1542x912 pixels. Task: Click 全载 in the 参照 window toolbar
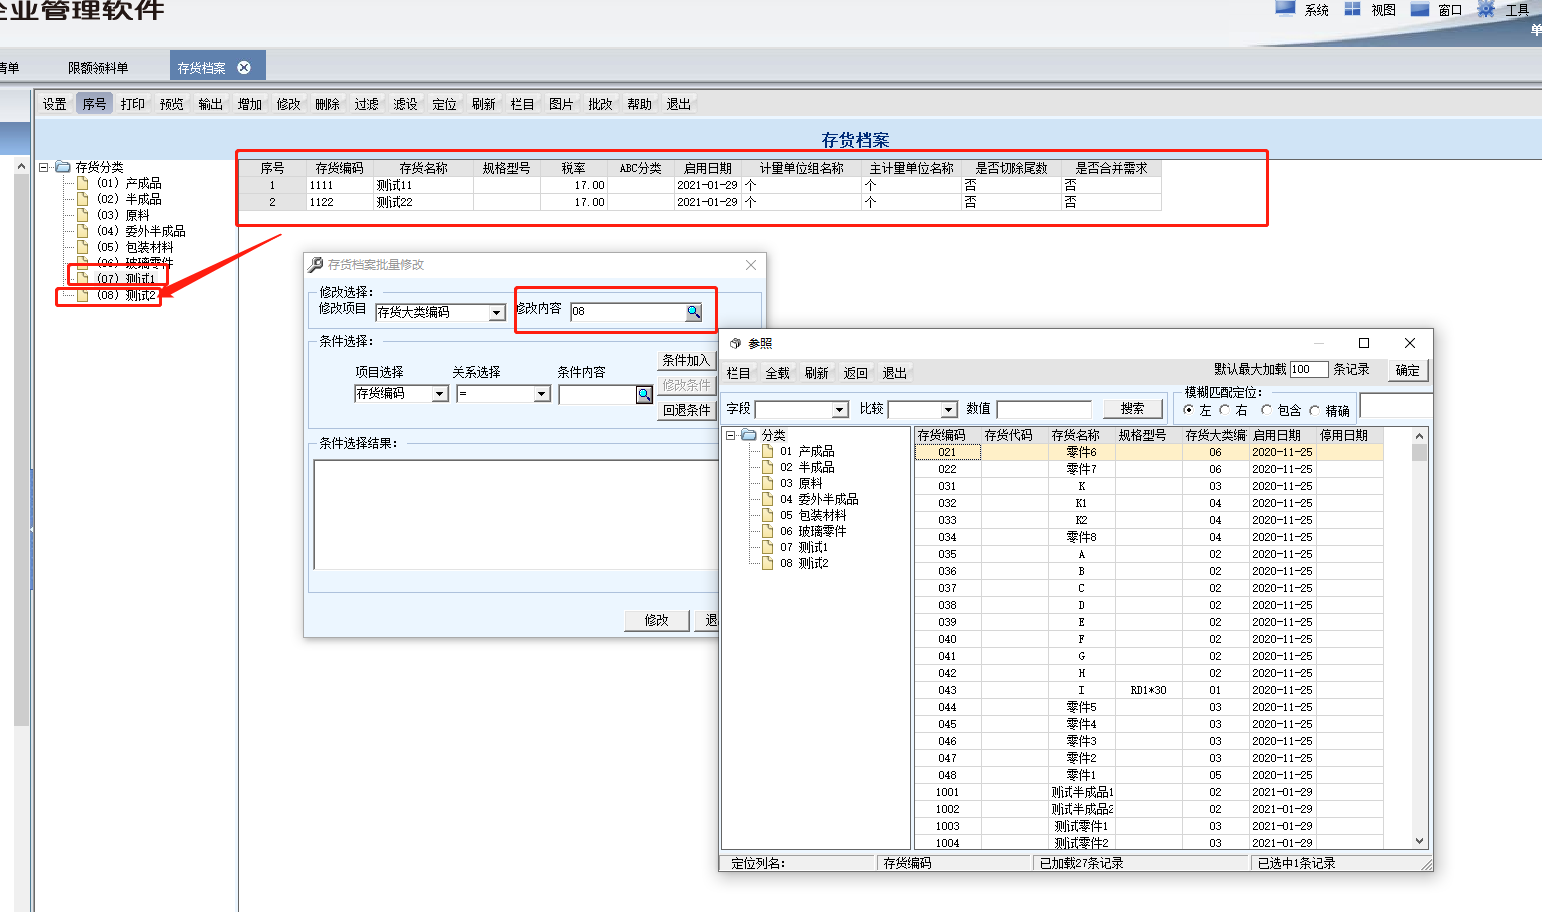click(778, 373)
